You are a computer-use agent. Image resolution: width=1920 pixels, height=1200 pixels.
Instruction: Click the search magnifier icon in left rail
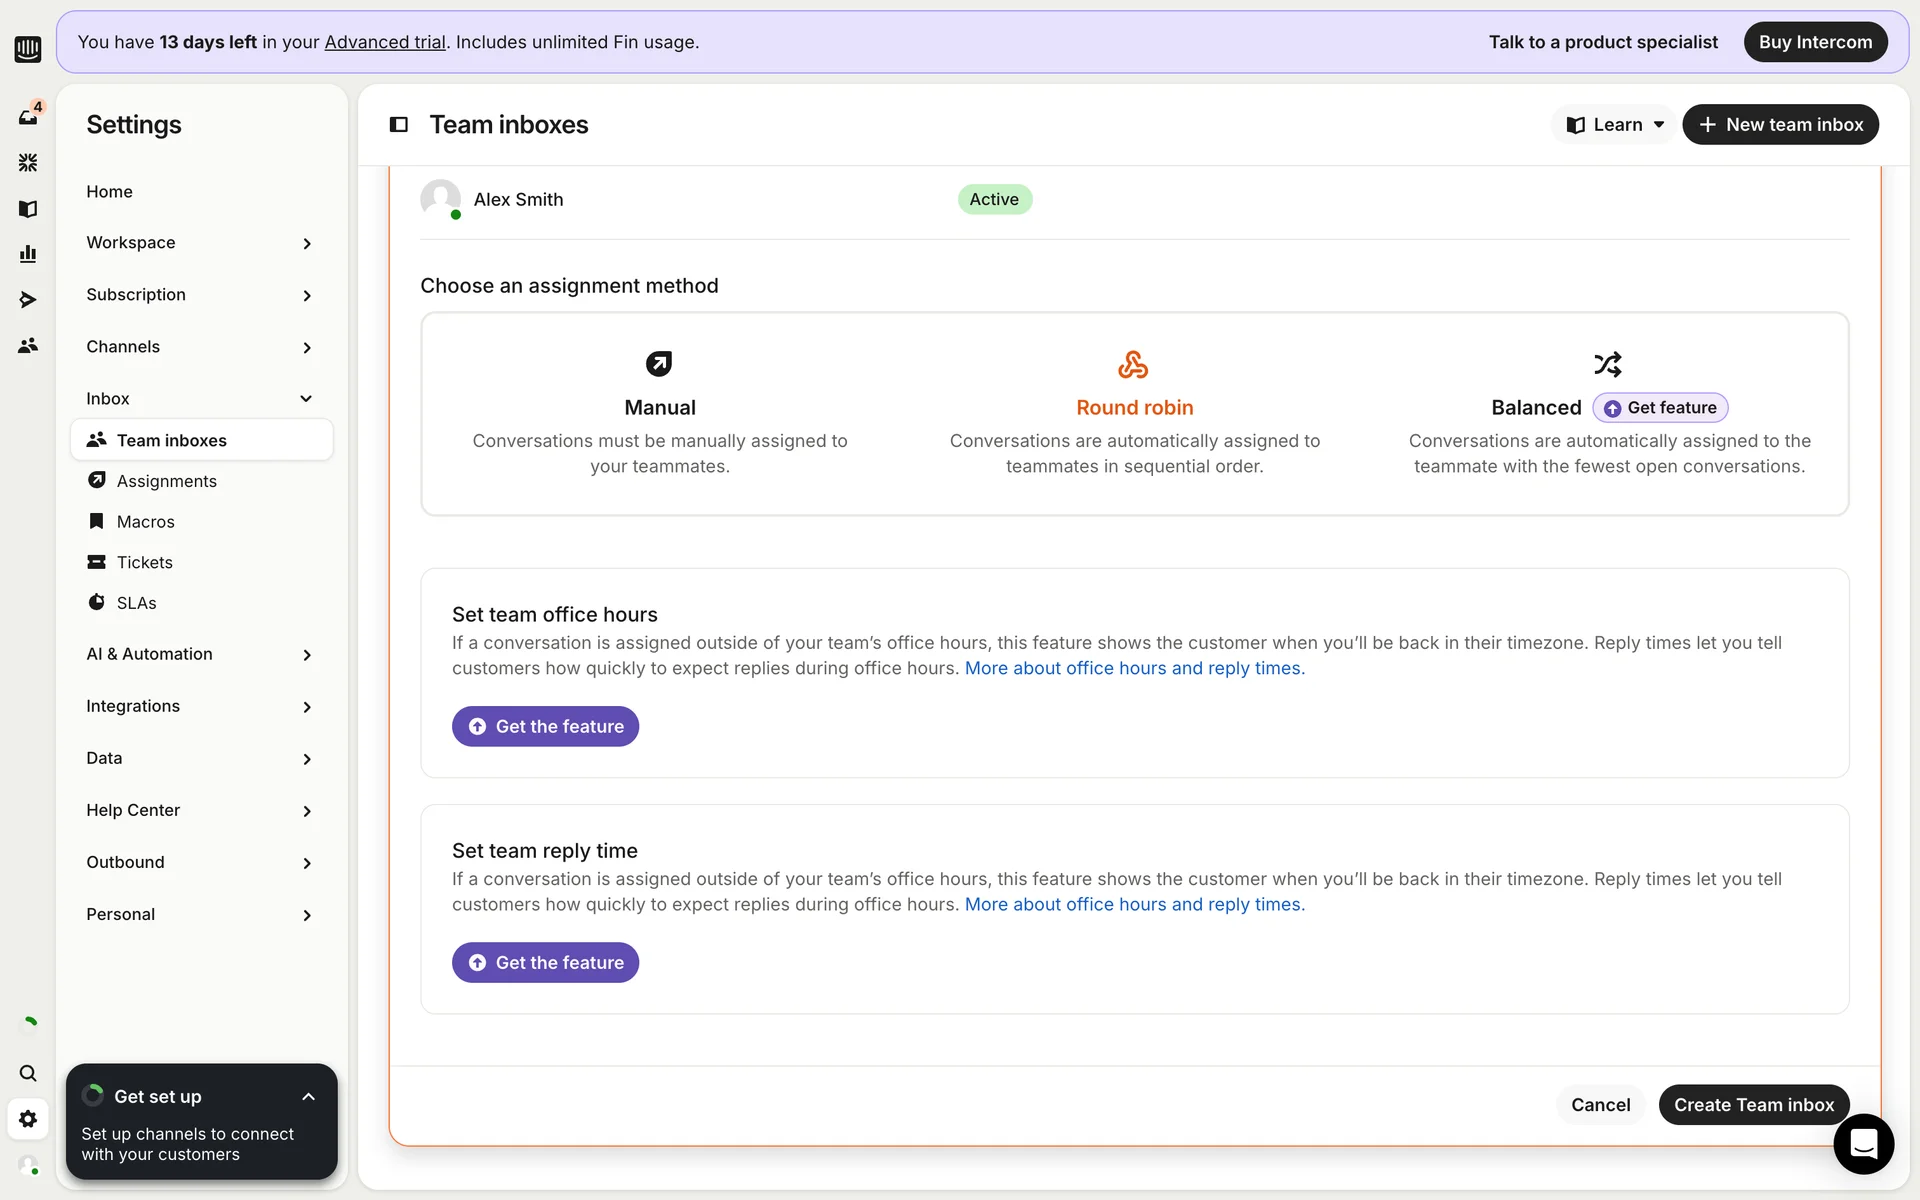(28, 1073)
